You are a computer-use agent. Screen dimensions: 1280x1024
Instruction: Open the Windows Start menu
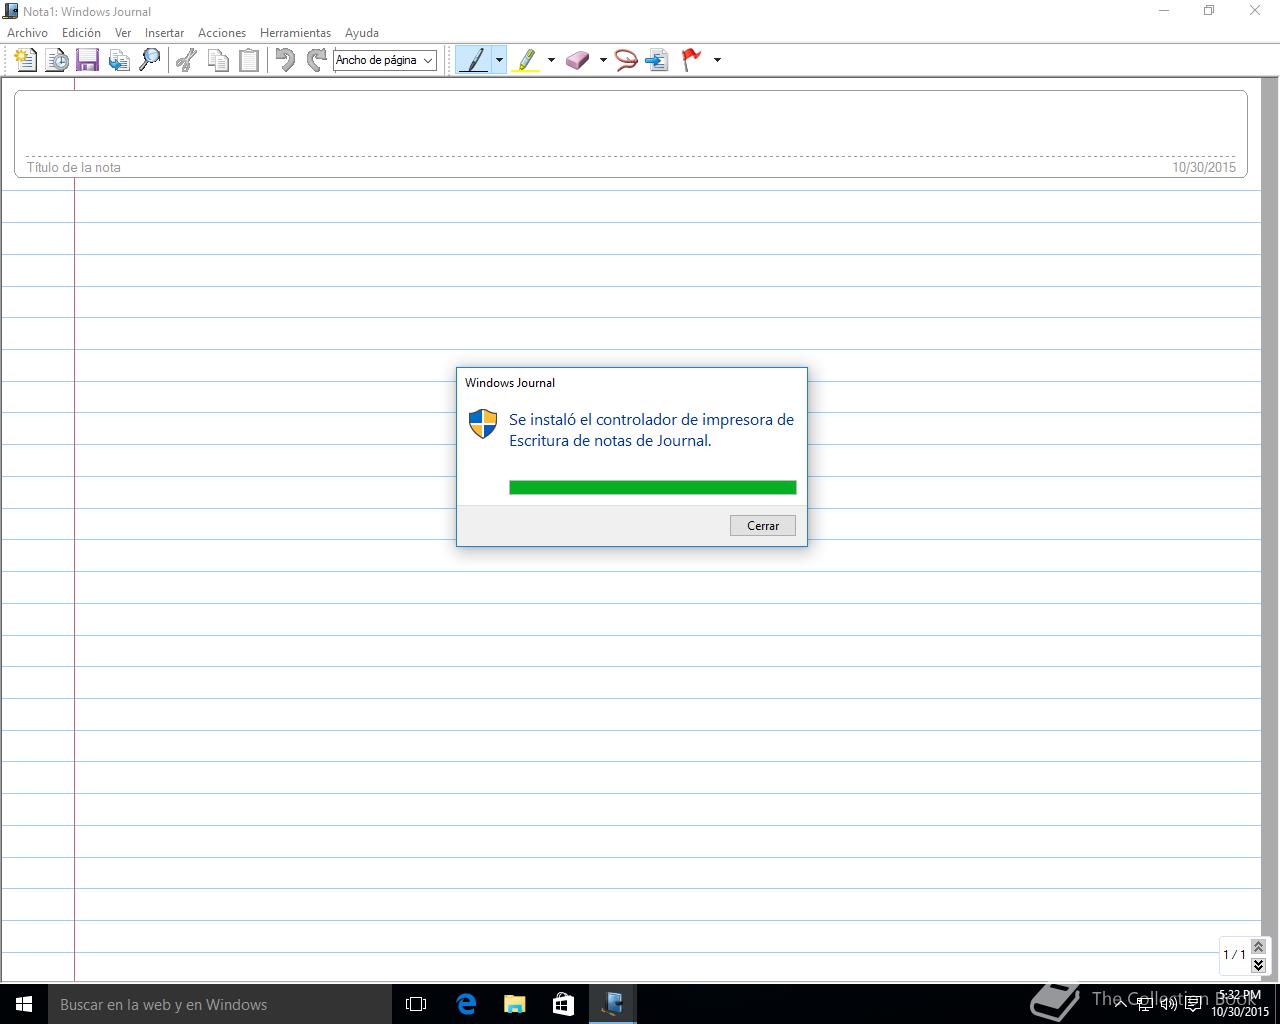[24, 1004]
